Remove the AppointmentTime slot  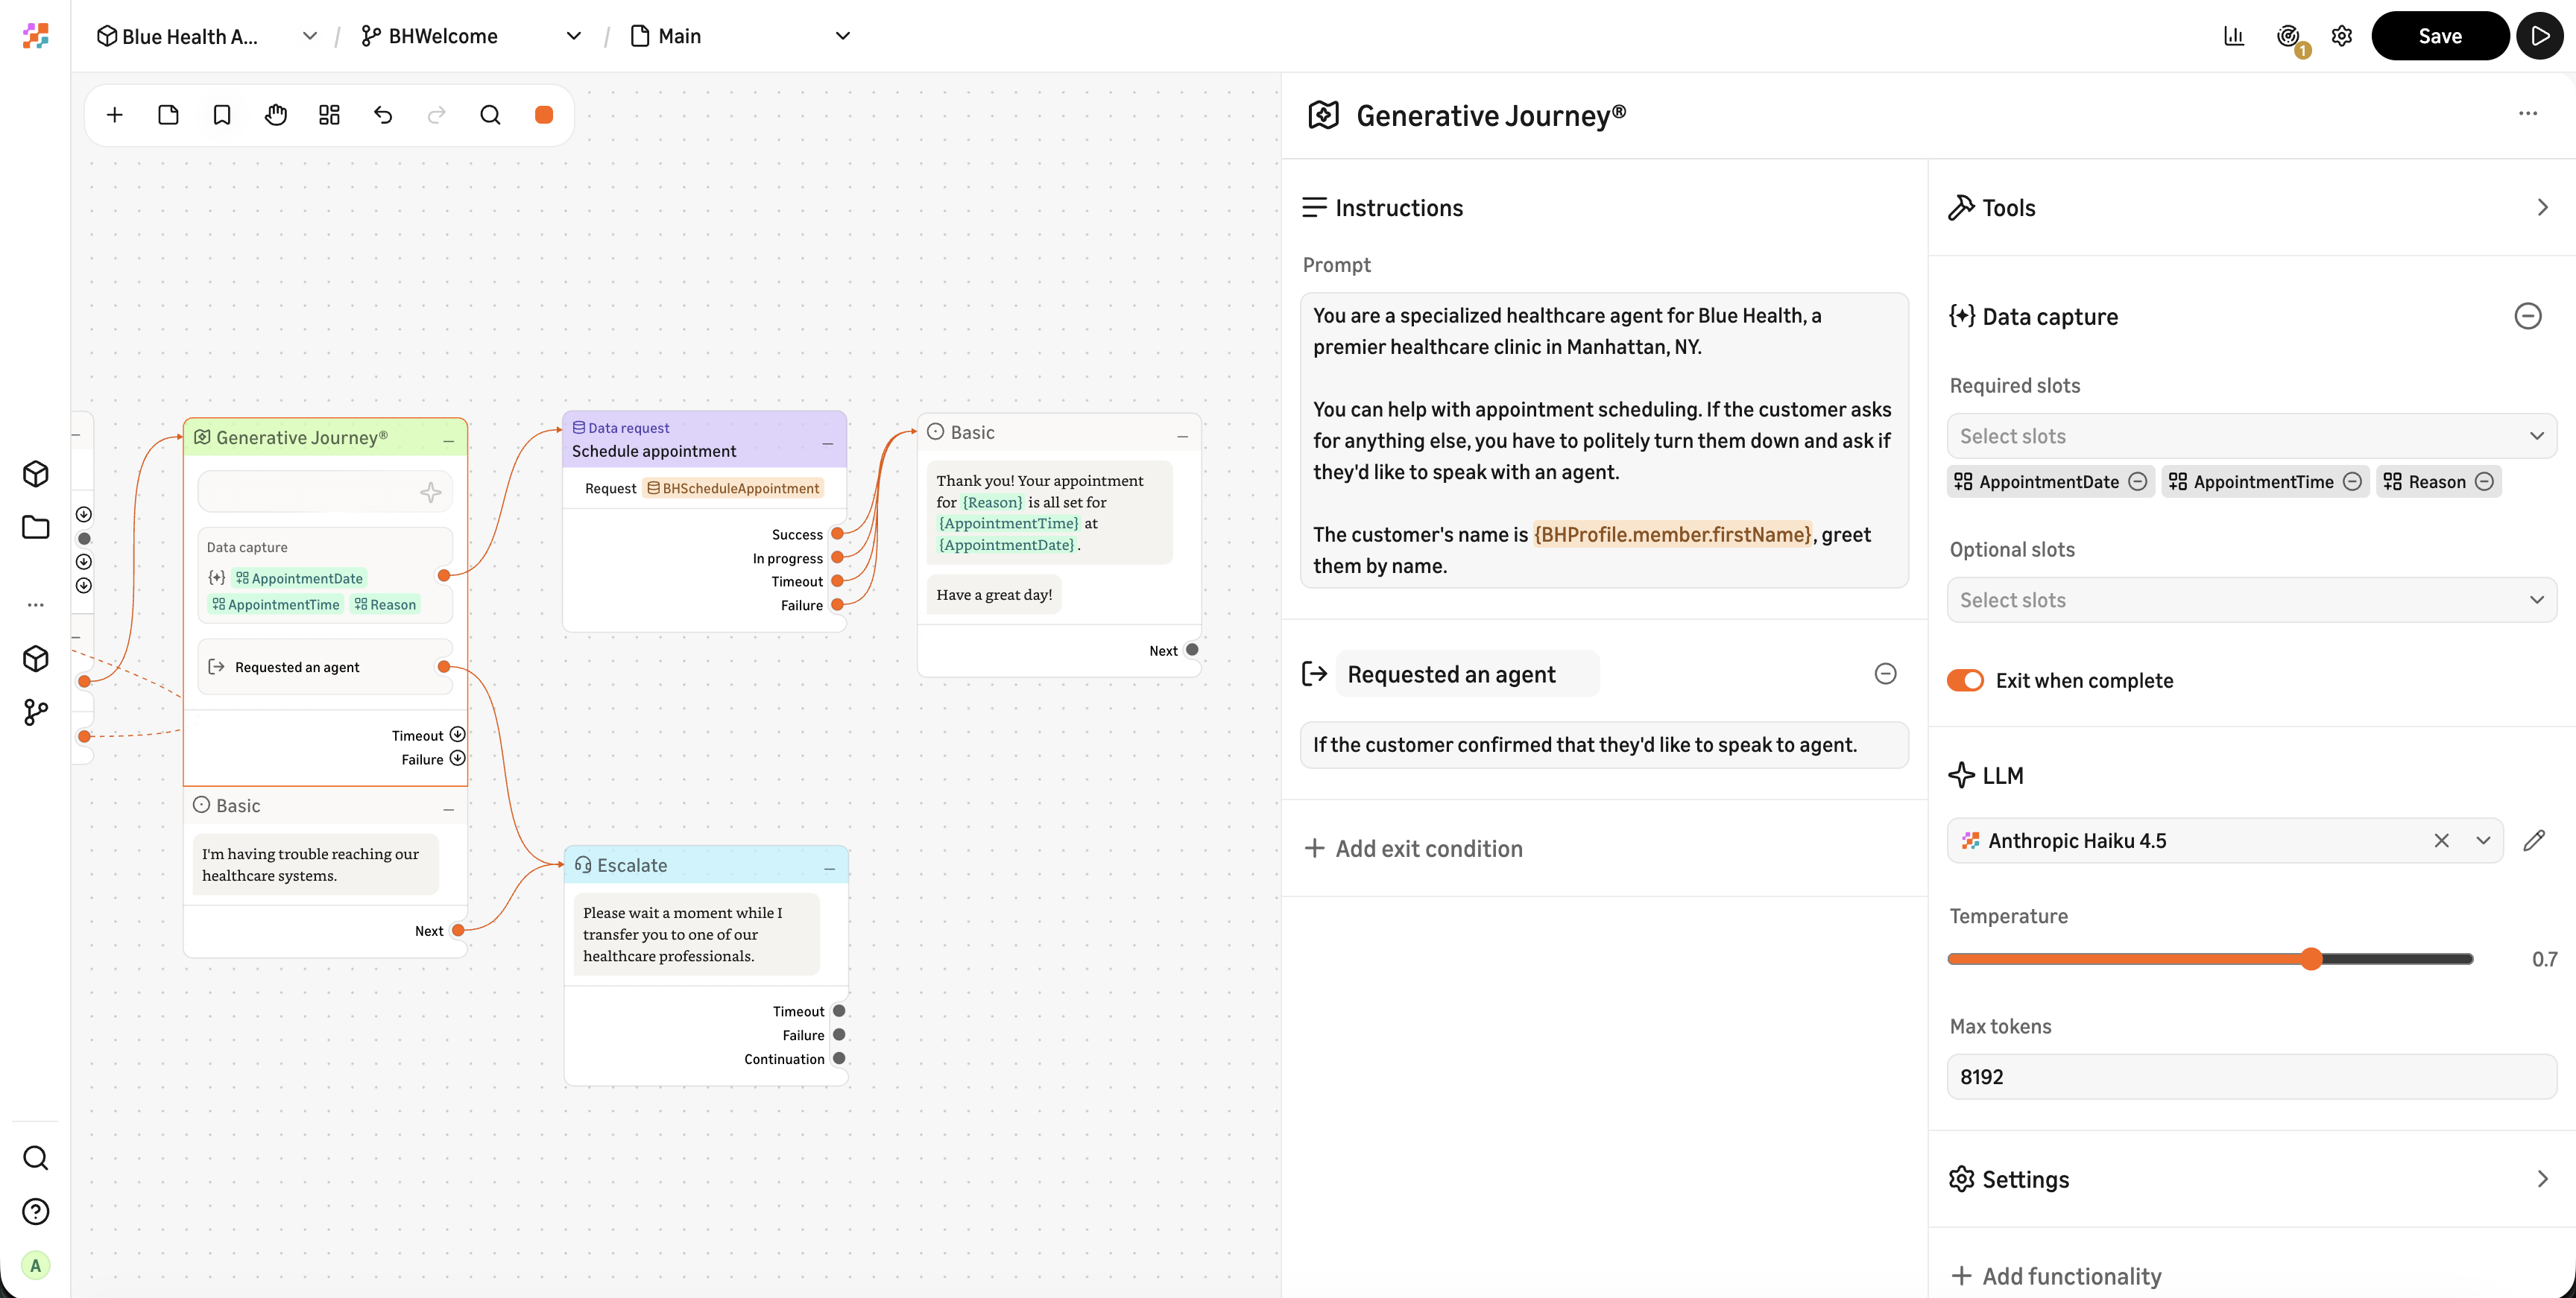click(2353, 482)
